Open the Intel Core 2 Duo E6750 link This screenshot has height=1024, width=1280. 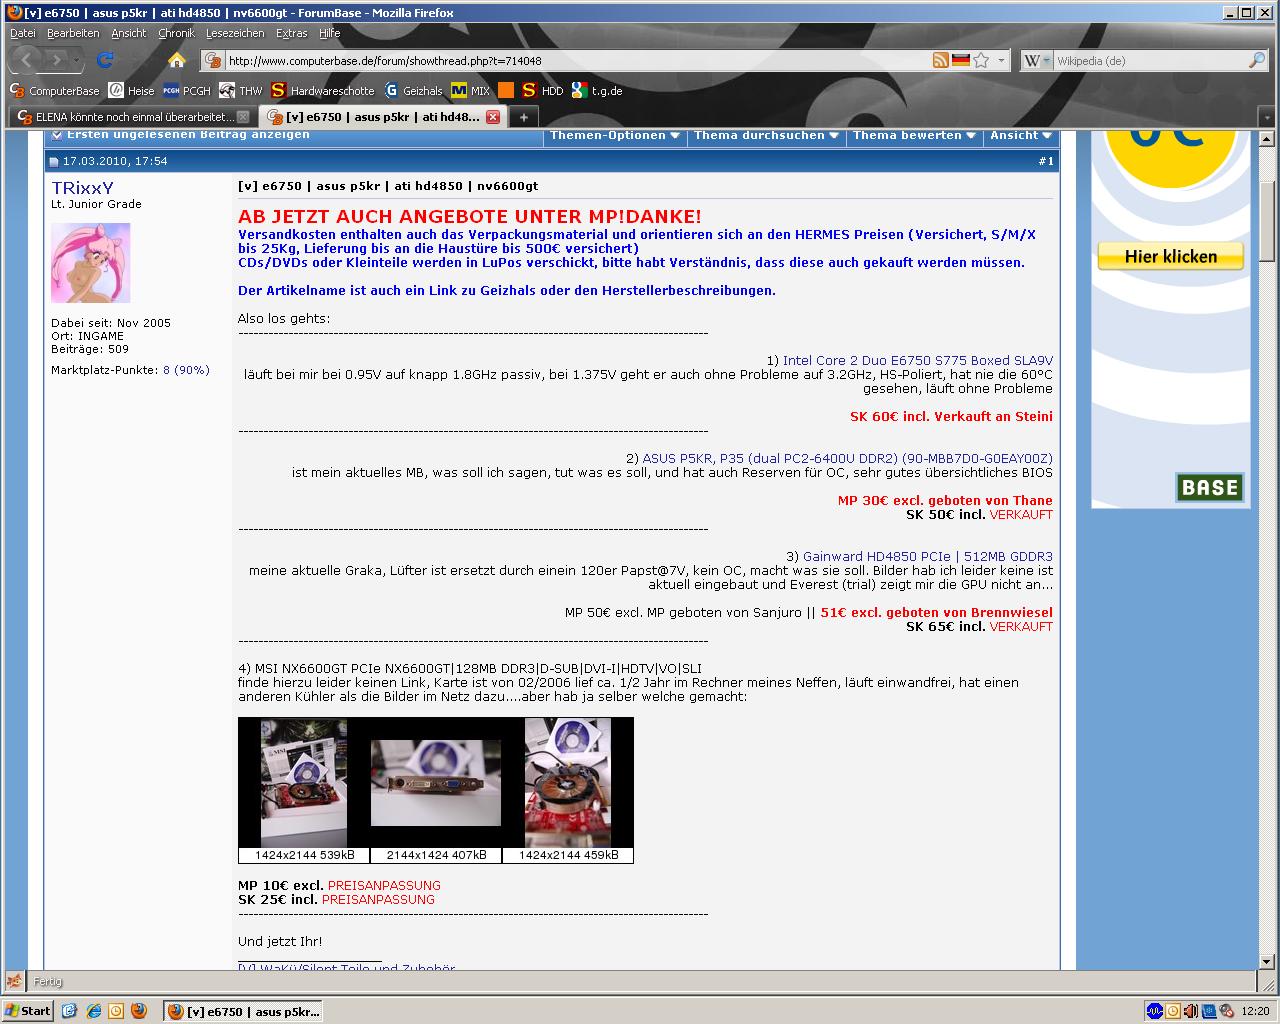click(x=917, y=360)
